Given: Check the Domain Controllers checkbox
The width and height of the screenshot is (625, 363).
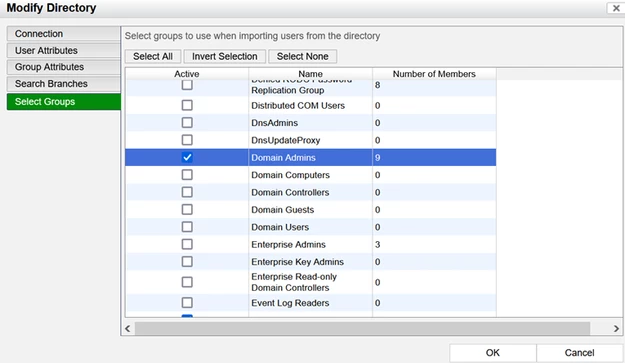Looking at the screenshot, I should click(x=187, y=192).
